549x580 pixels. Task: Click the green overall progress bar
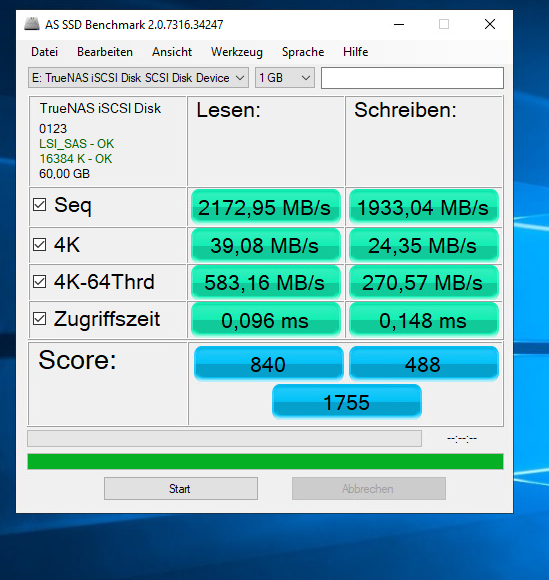pyautogui.click(x=265, y=461)
